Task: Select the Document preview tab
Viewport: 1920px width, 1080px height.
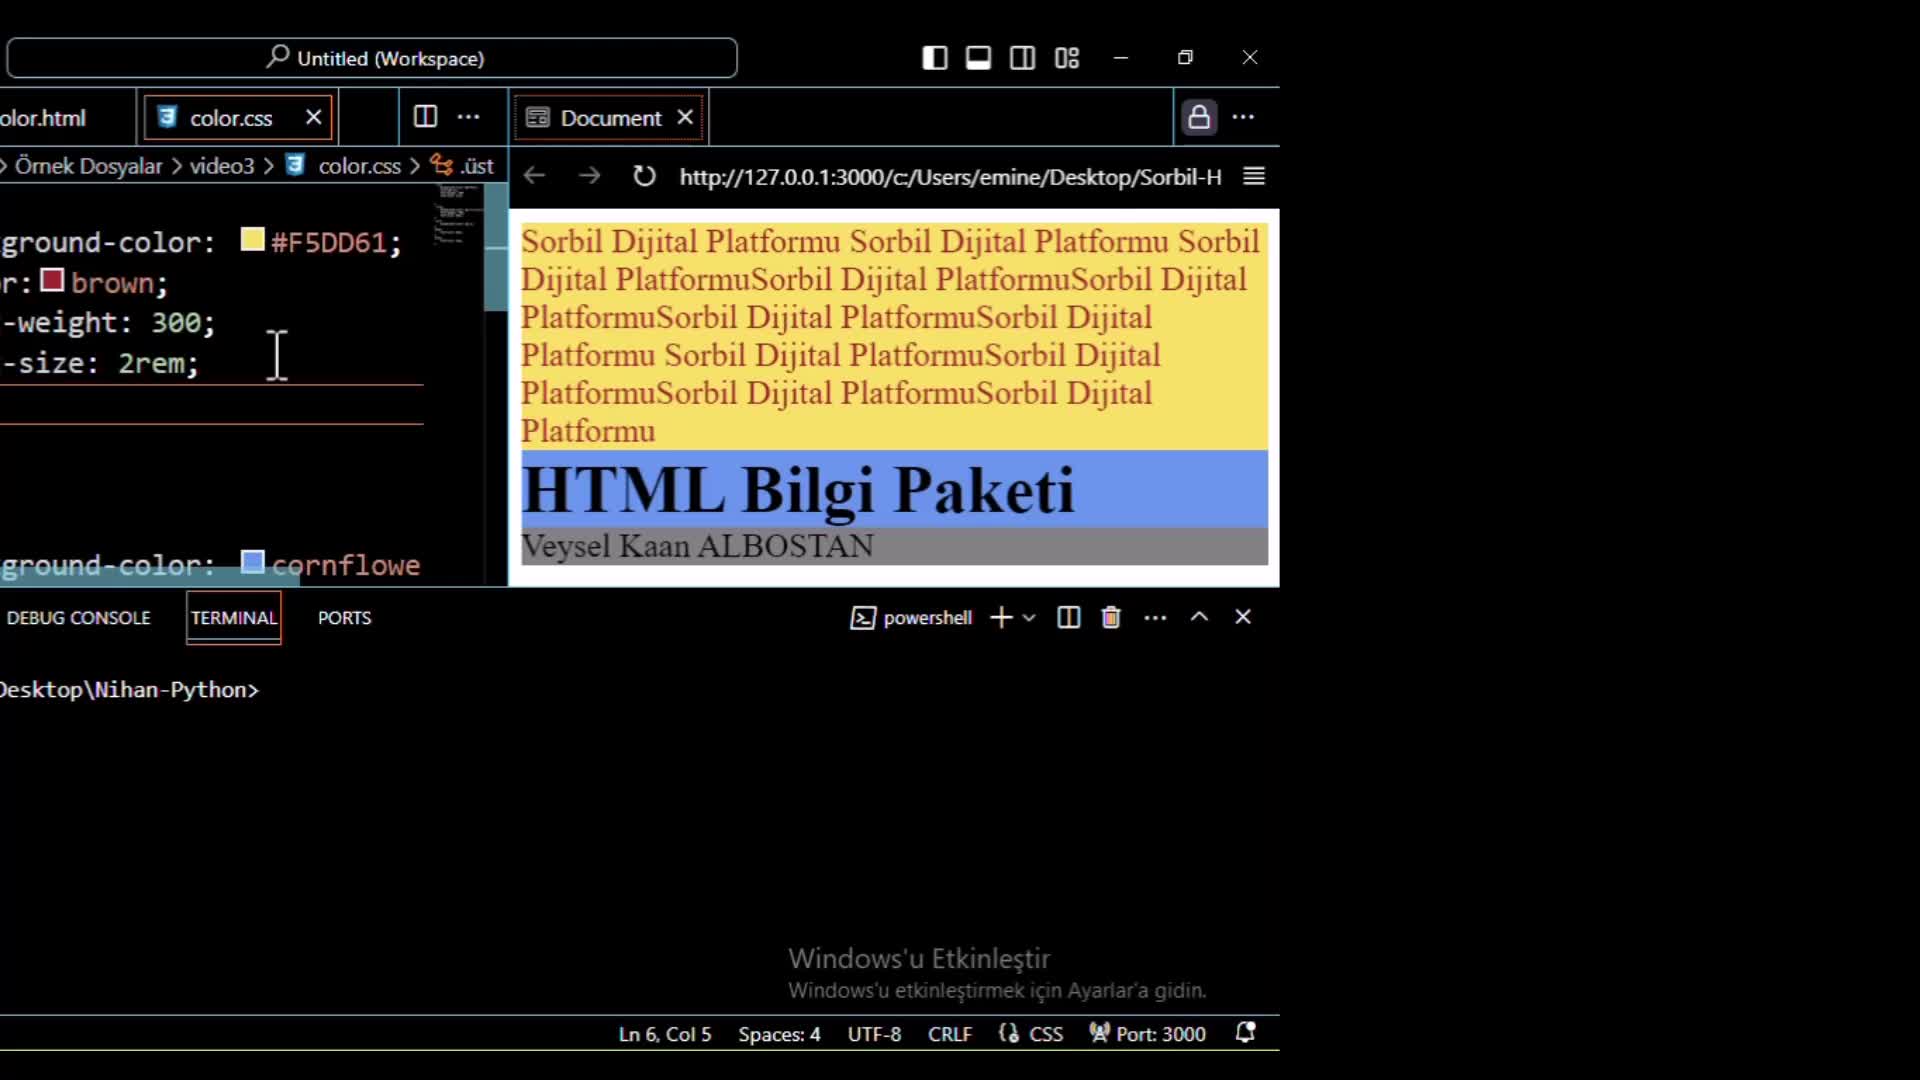Action: [610, 118]
